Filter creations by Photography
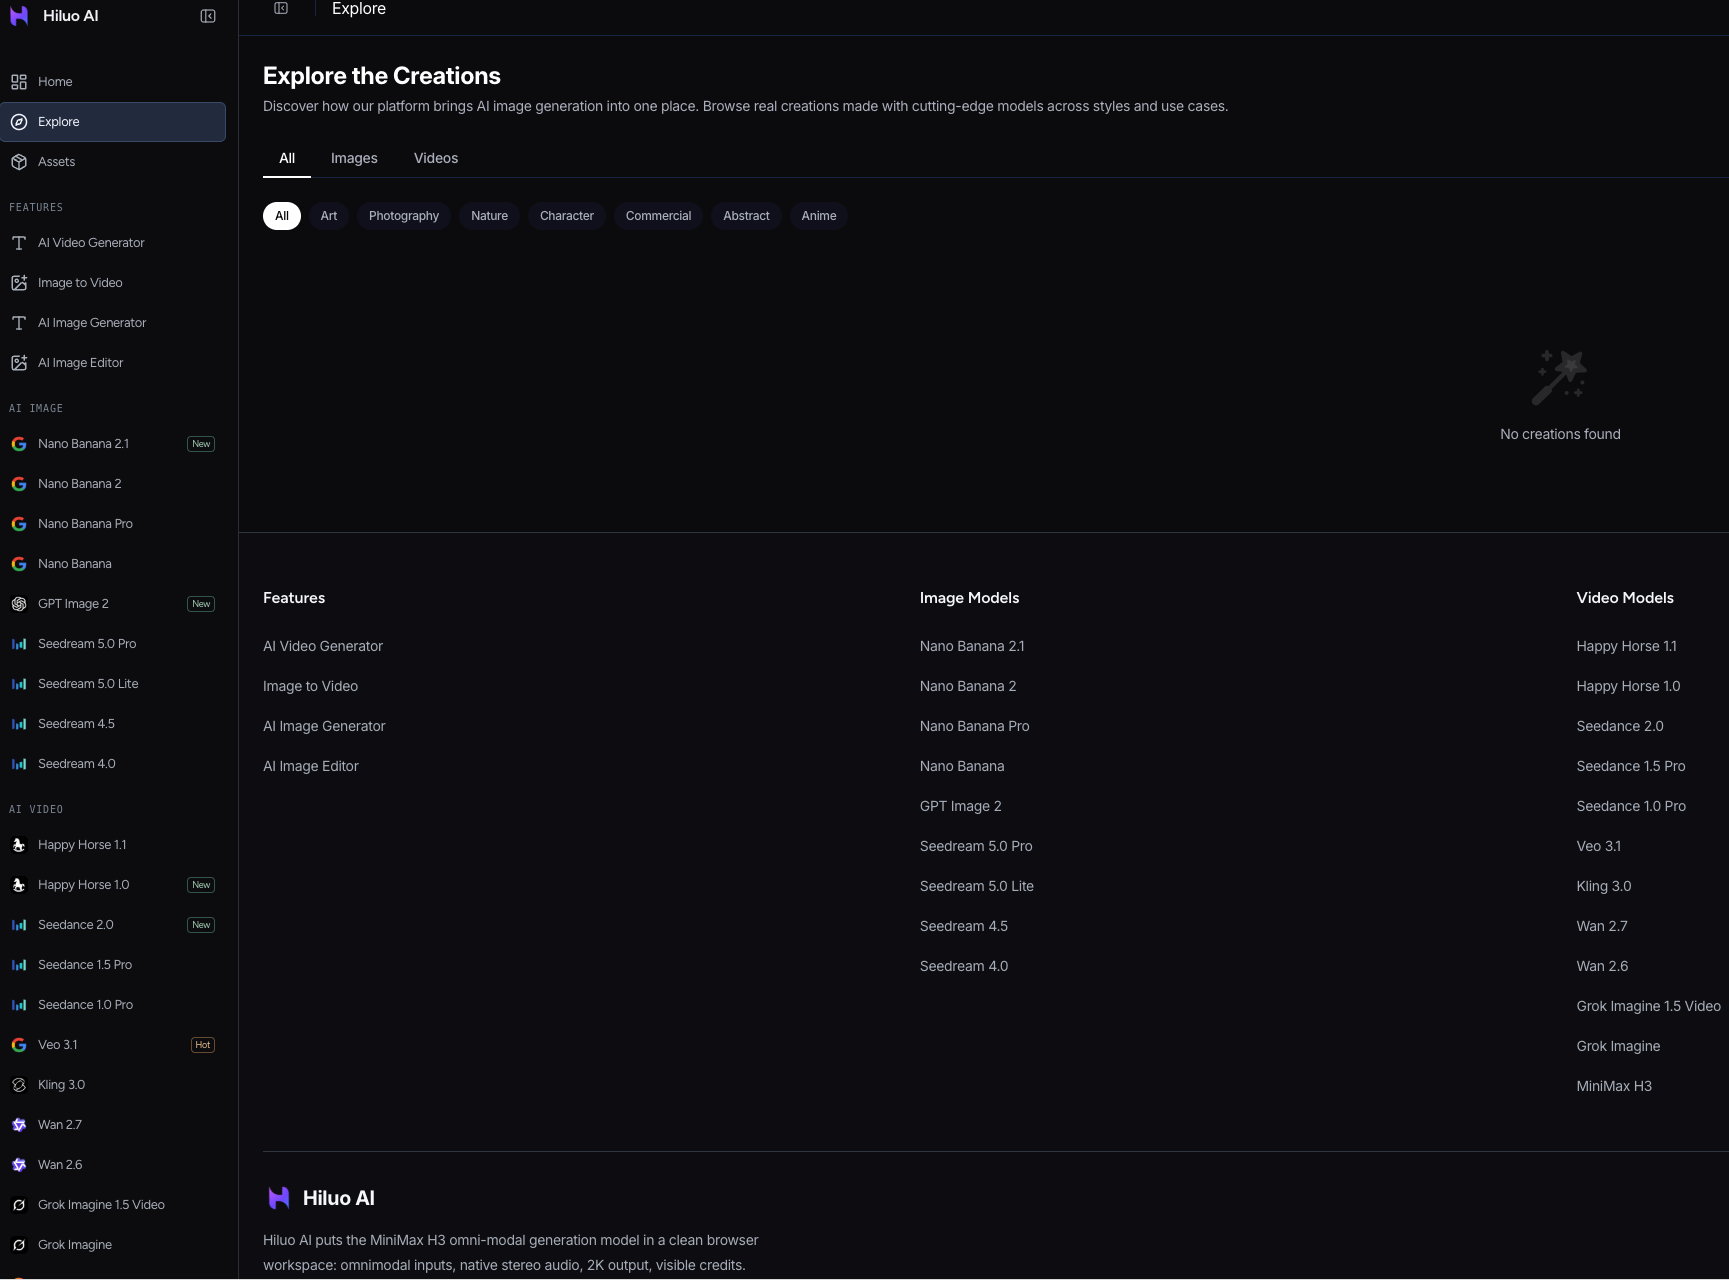This screenshot has height=1280, width=1729. click(x=404, y=216)
